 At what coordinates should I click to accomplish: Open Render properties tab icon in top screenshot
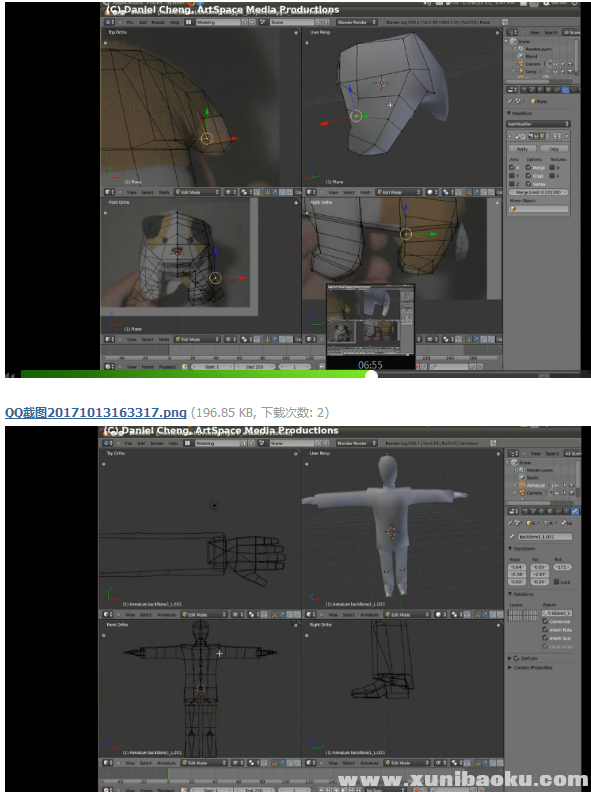[523, 89]
